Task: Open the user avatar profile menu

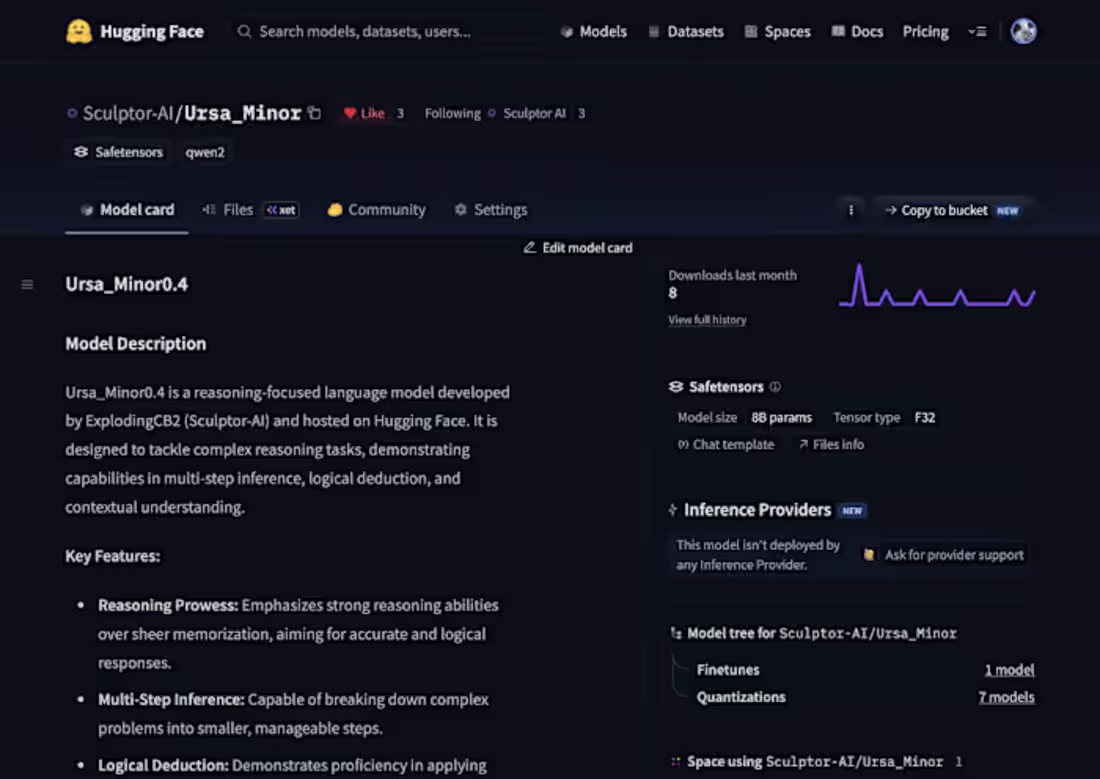Action: [1024, 31]
